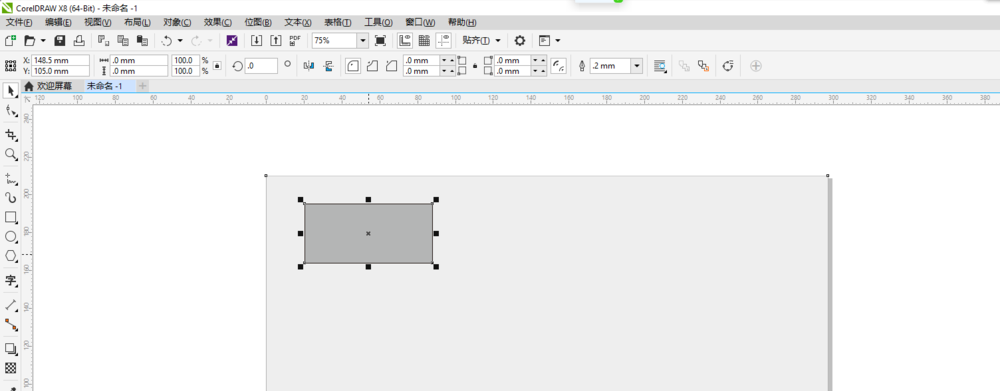Screen dimensions: 1000x391
Task: Click the Wrap text icon
Action: tap(660, 66)
